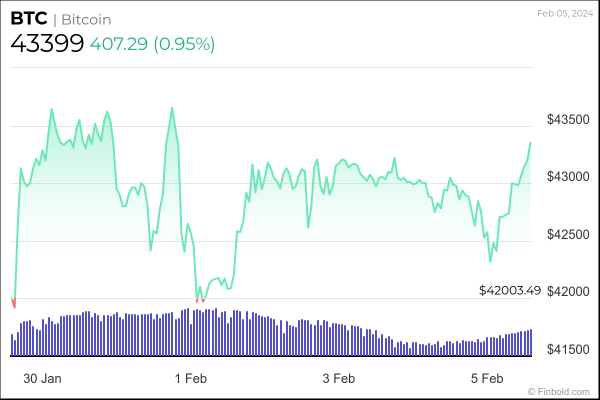Screen dimensions: 600x400
Task: Click the red low marker near 1 Feb
Action: (200, 299)
